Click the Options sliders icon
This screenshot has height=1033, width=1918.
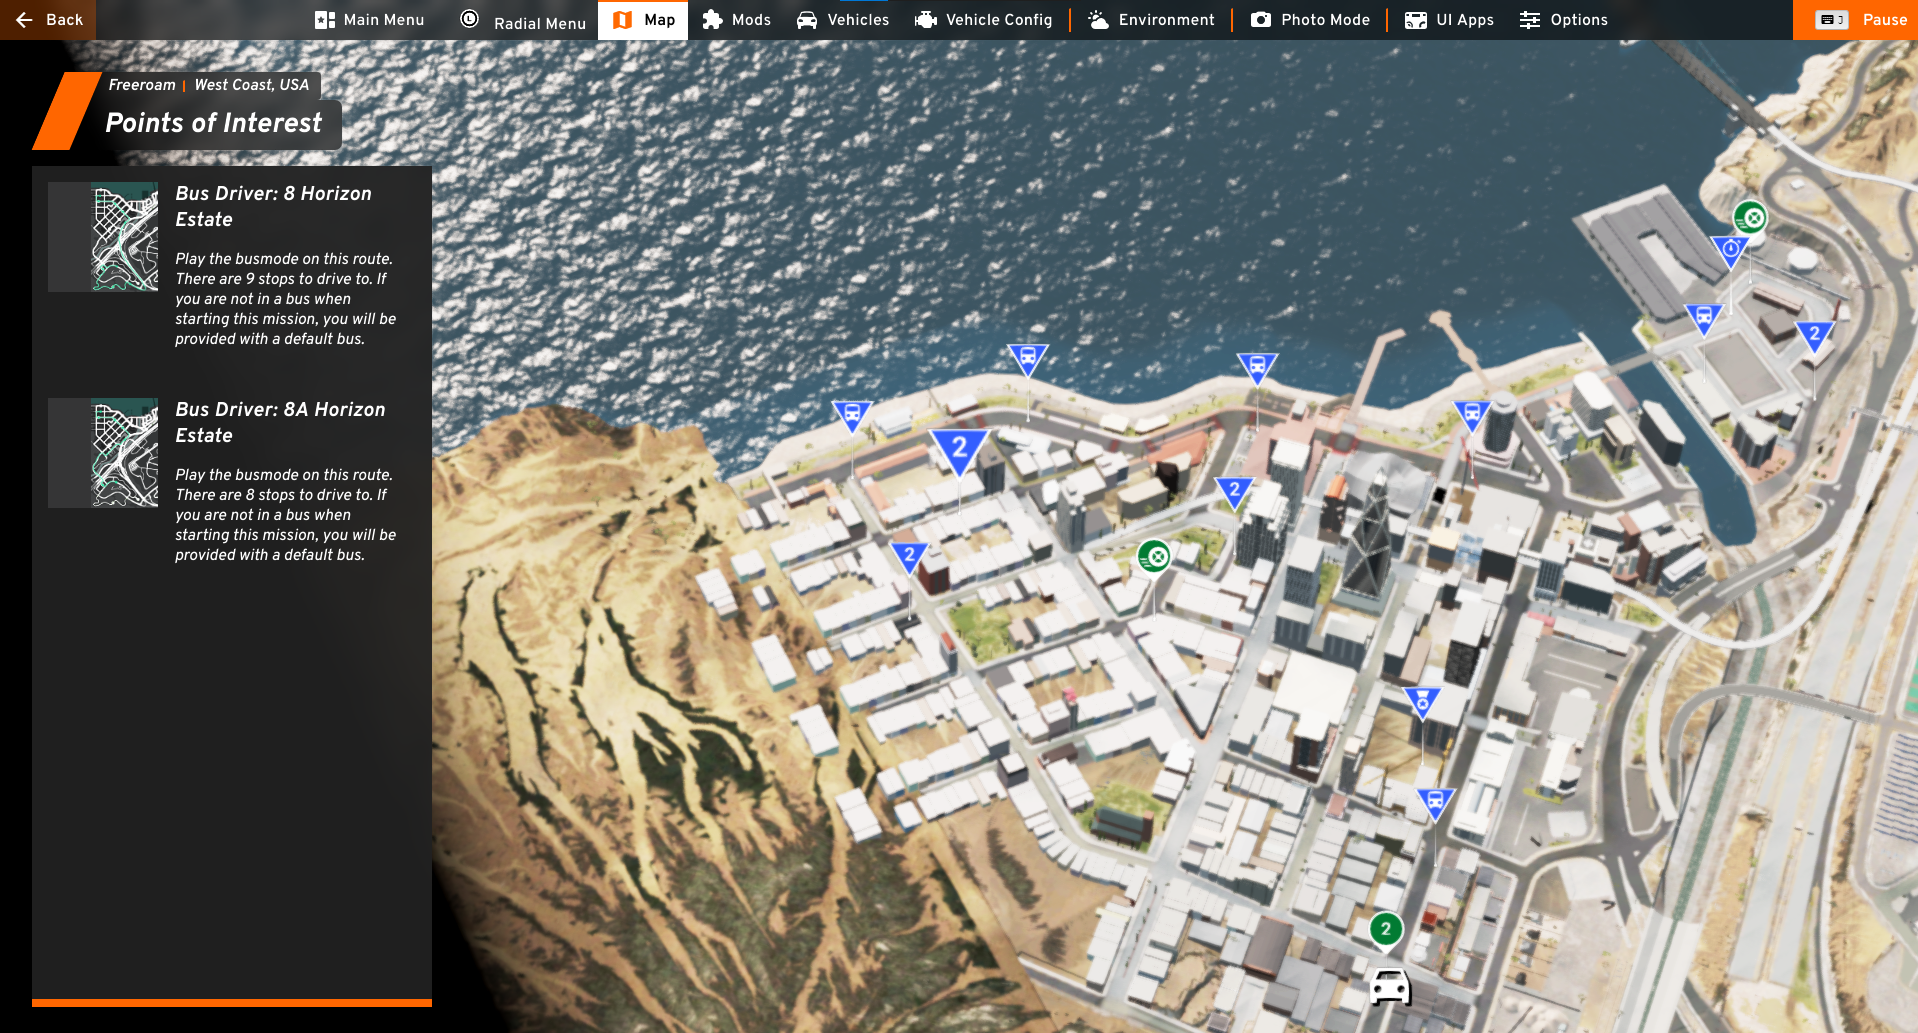coord(1530,20)
